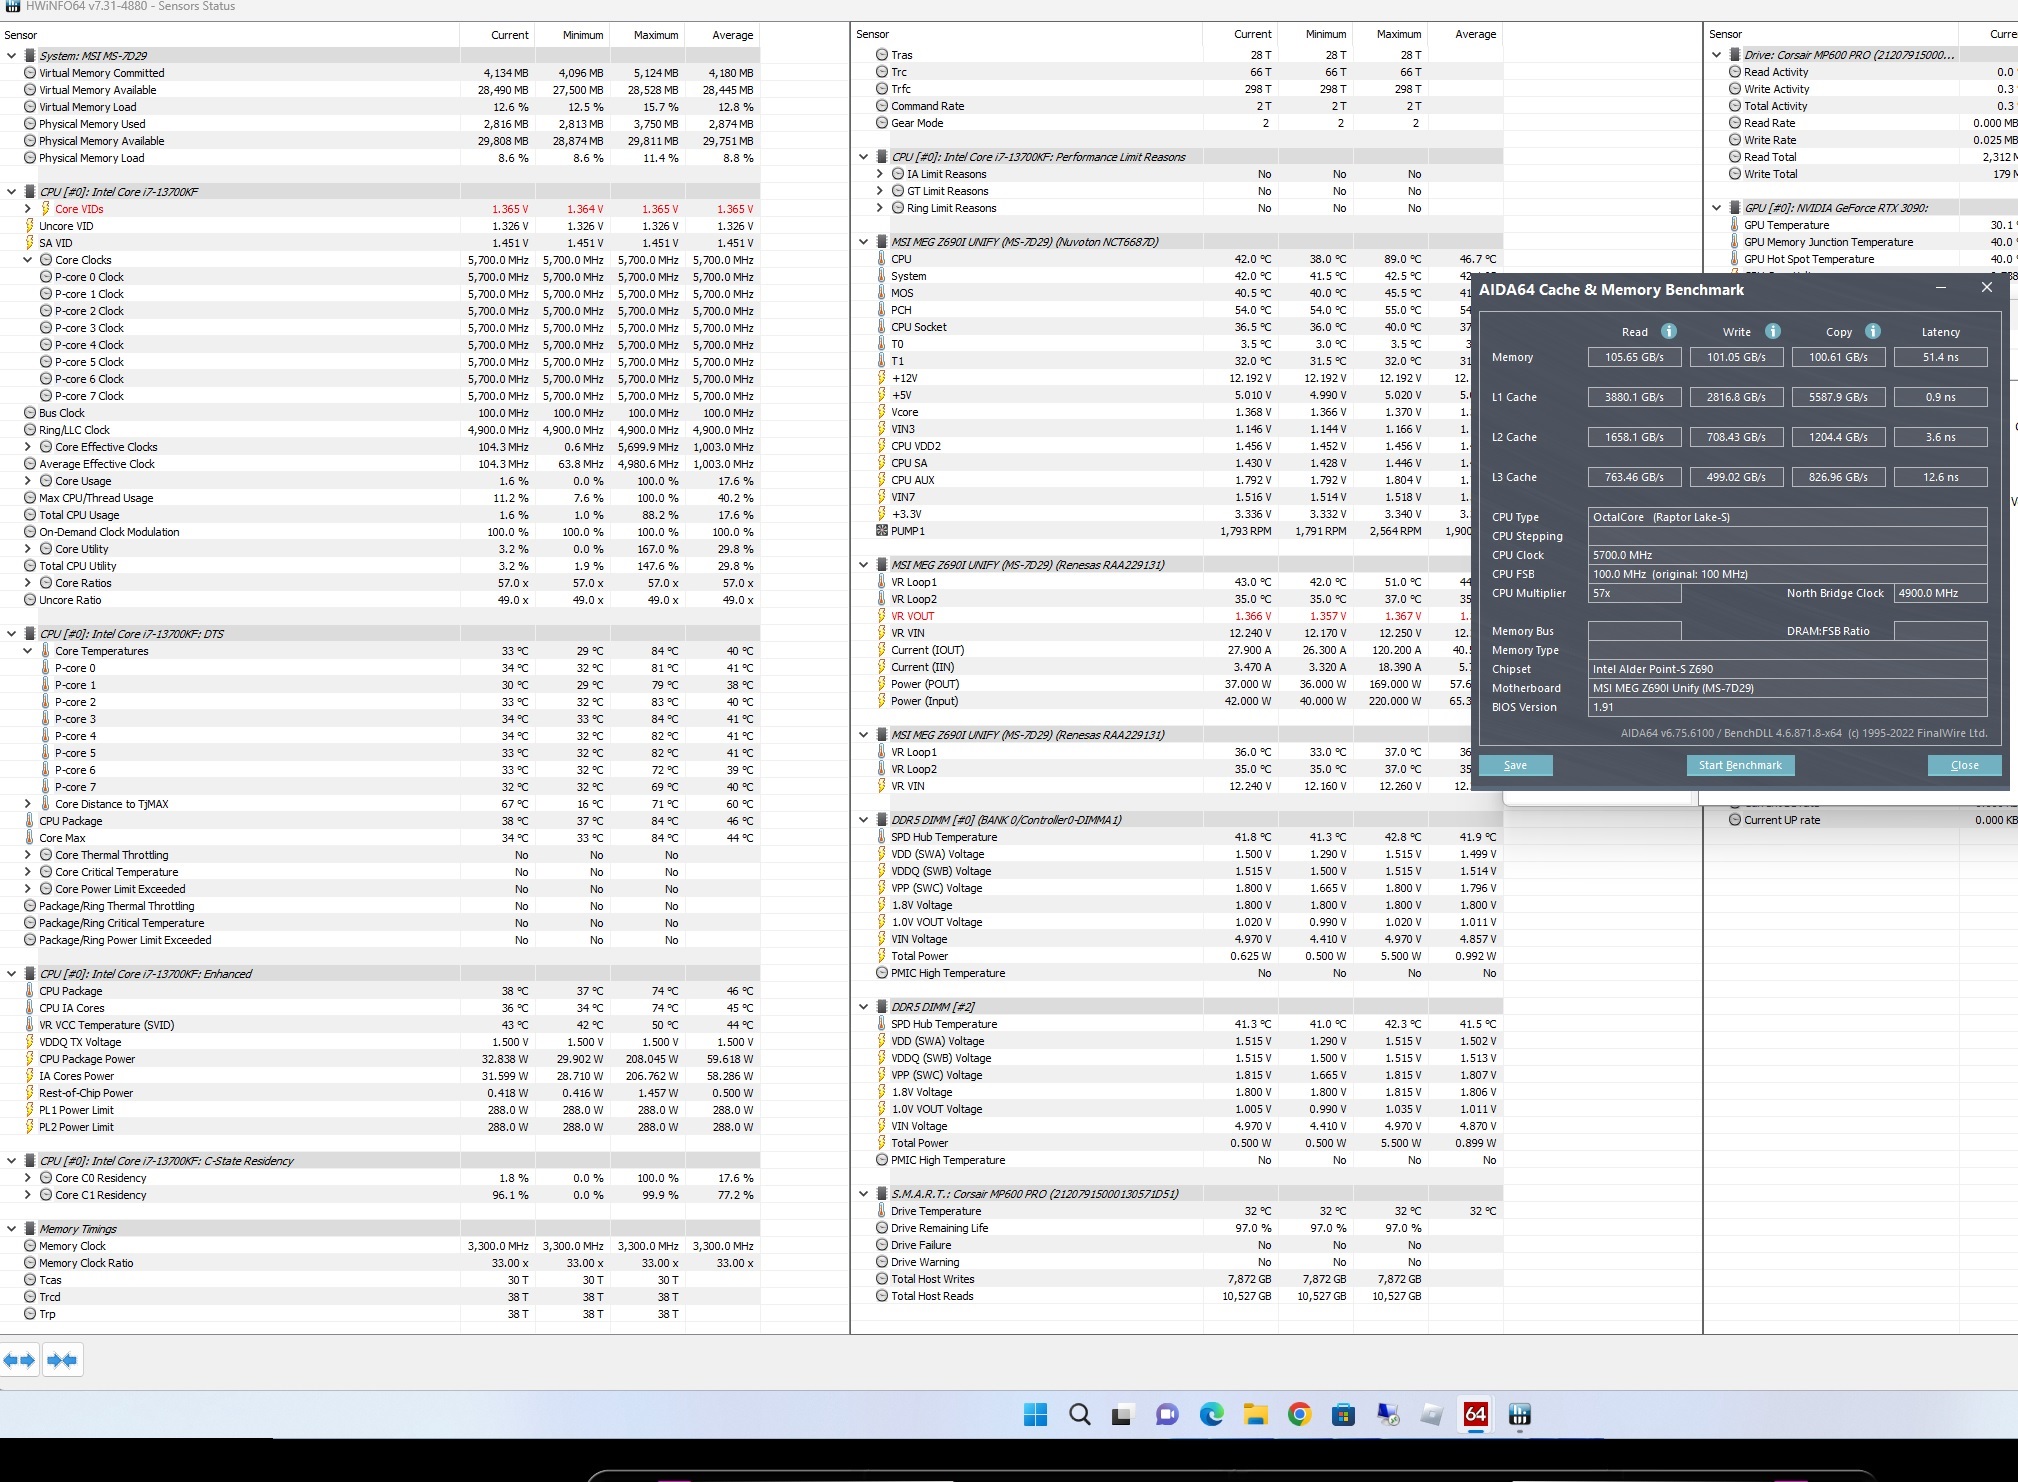2018x1482 pixels.
Task: Select the CPU Package Power row
Action: [380, 1059]
